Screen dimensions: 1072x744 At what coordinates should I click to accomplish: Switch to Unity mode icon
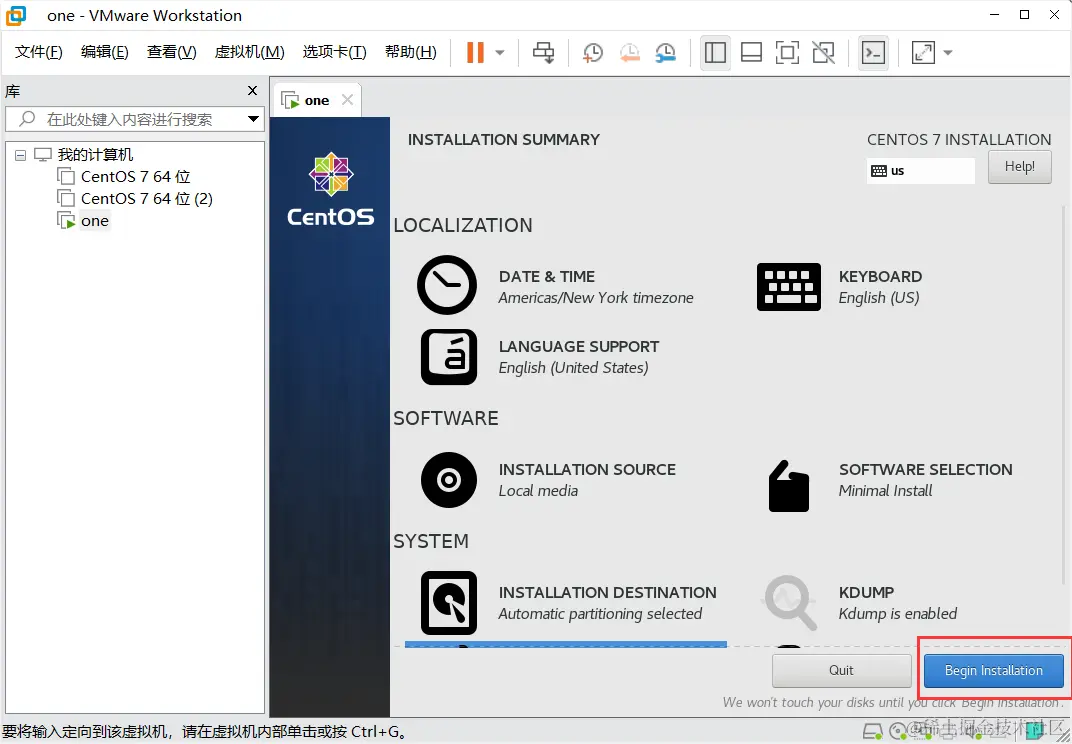click(x=823, y=53)
